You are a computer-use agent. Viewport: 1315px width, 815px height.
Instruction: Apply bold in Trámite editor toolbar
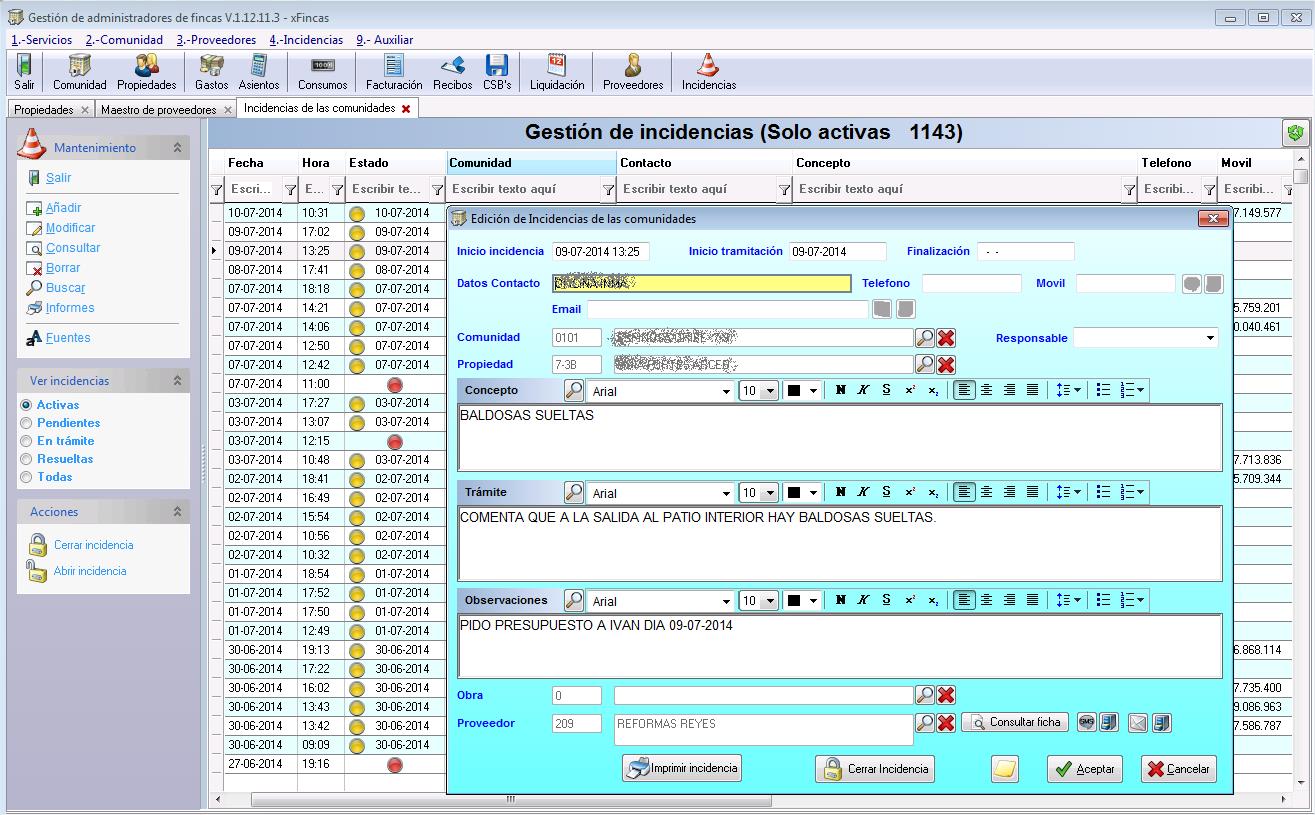coord(840,492)
